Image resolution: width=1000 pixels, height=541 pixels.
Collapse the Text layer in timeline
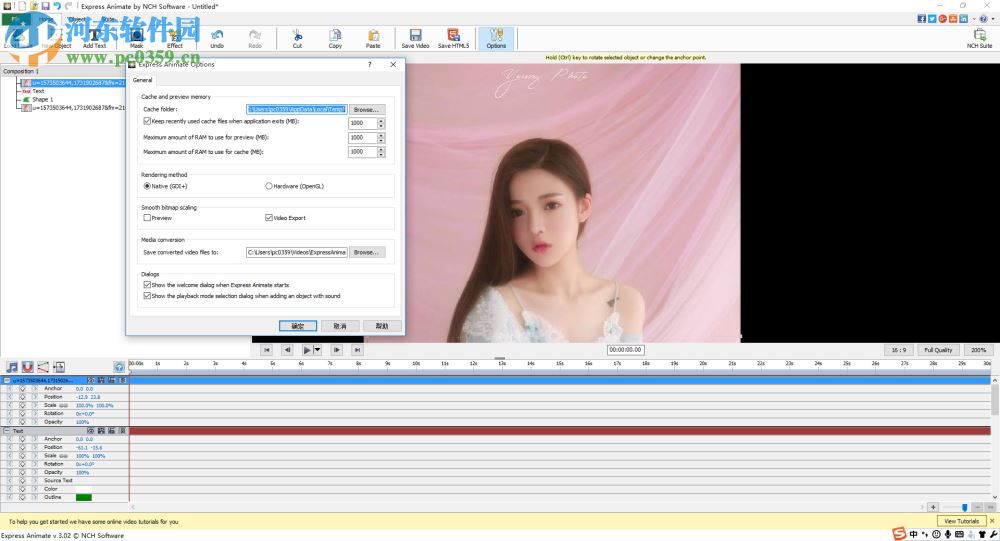coord(7,431)
